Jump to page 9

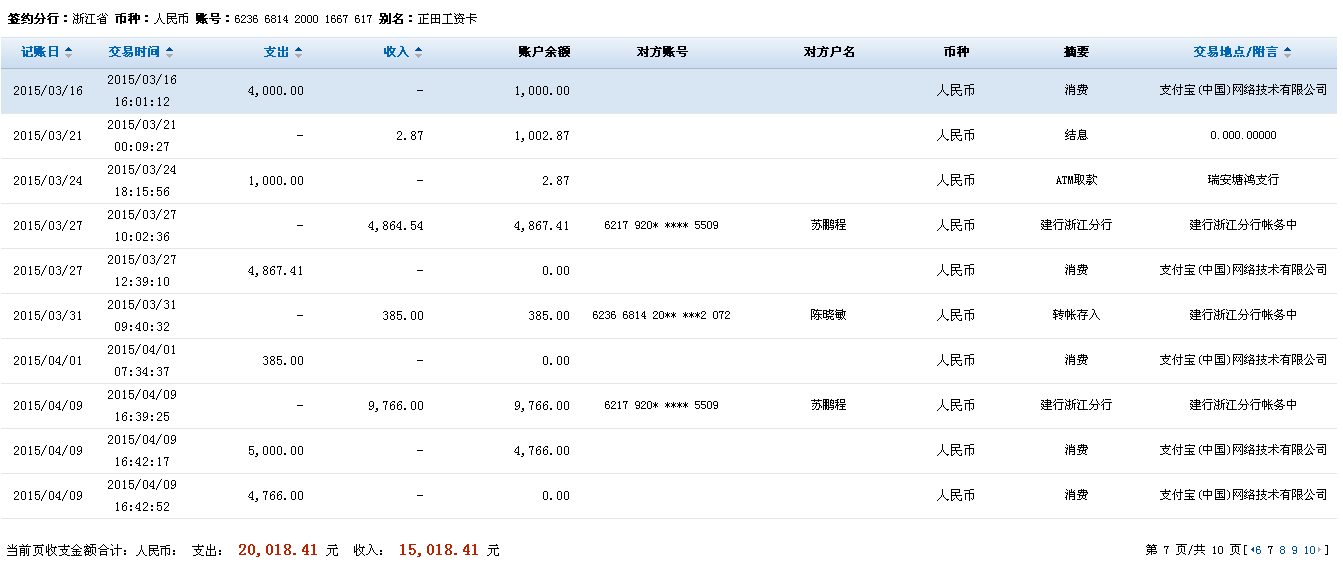point(1294,550)
